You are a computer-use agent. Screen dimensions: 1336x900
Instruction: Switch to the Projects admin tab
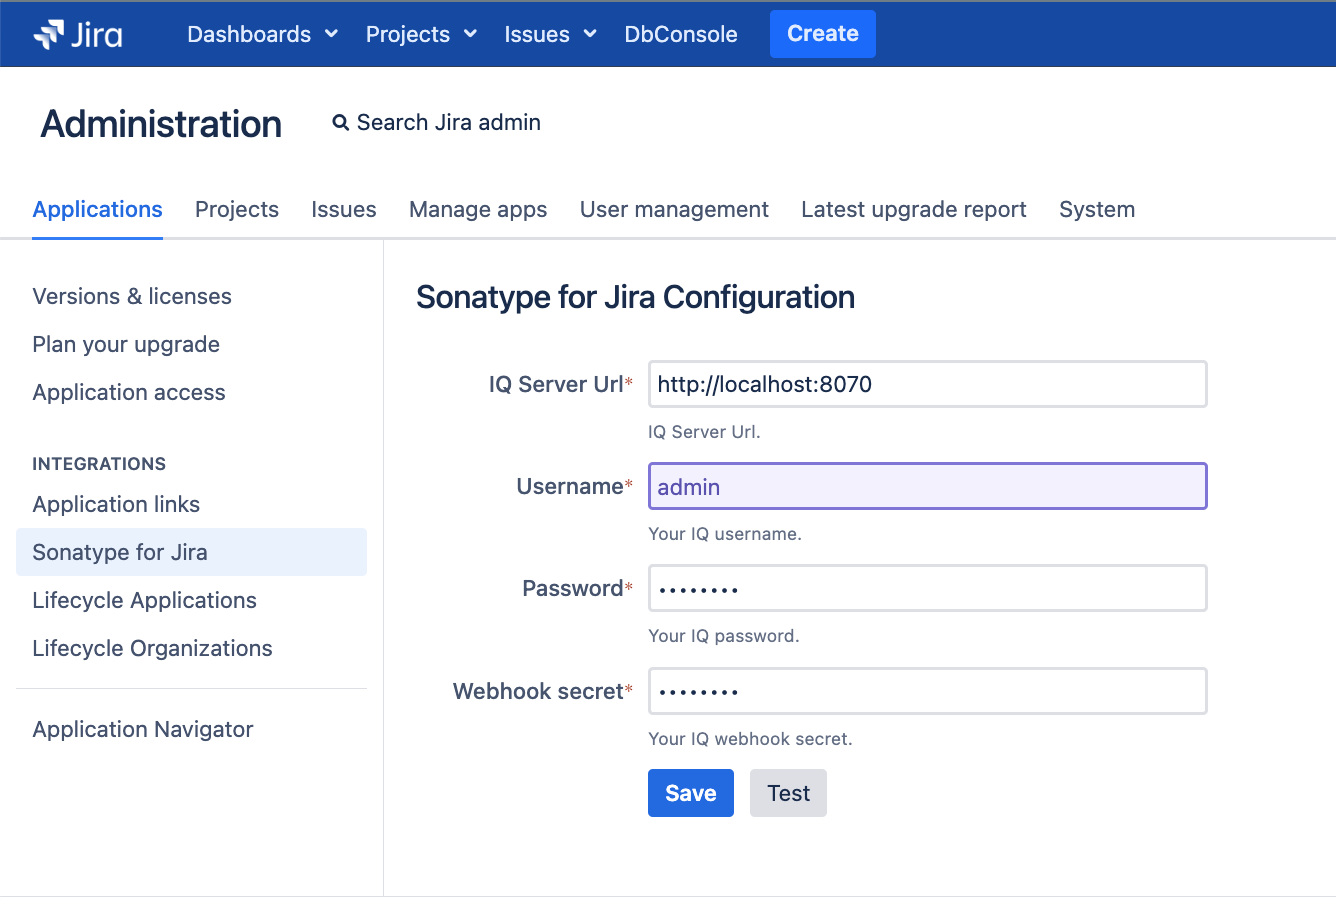click(237, 209)
